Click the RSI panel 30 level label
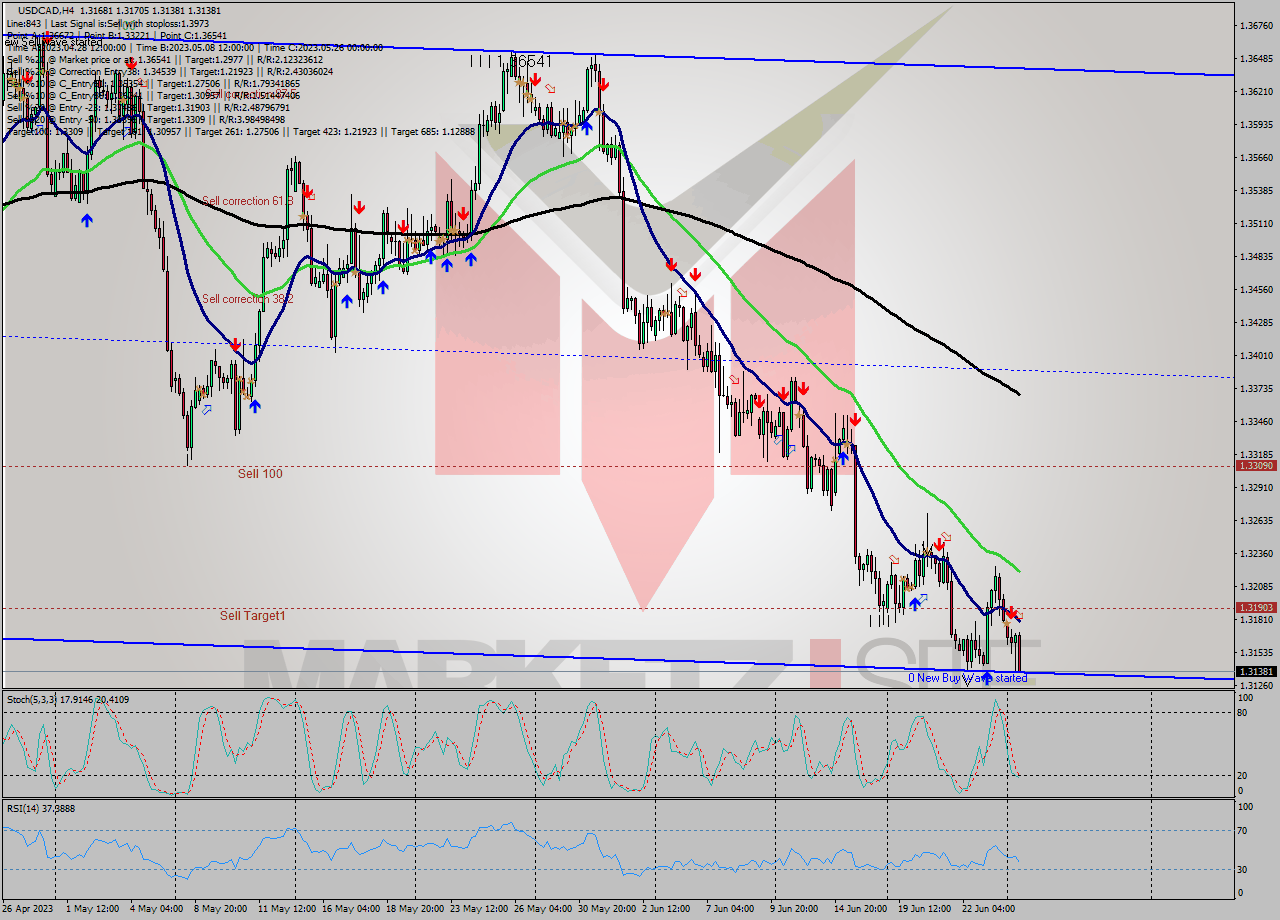 coord(1242,869)
